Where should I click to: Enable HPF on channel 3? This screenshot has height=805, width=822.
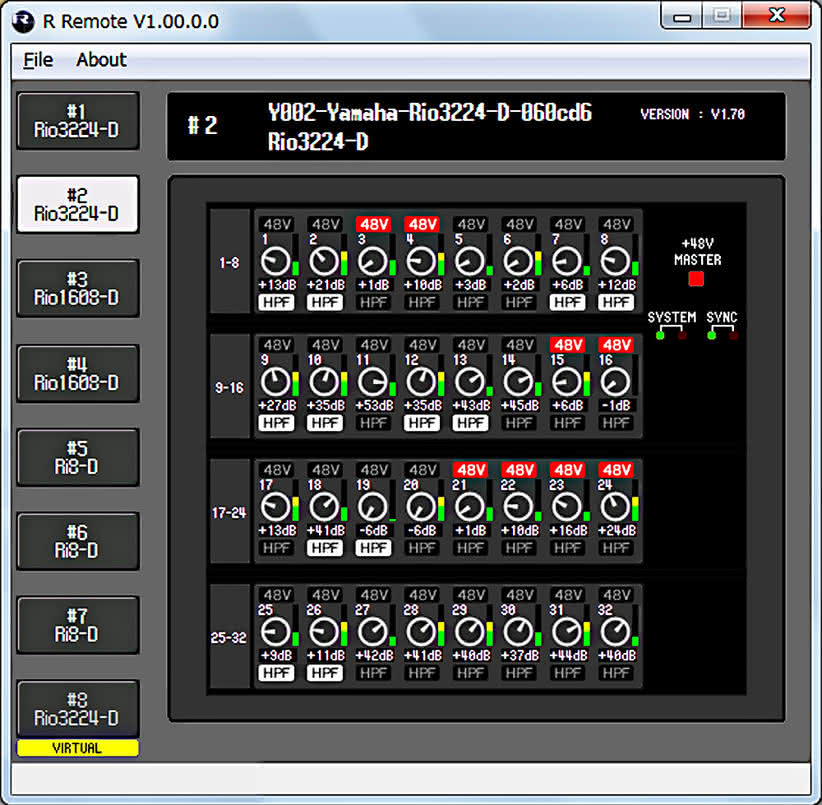(373, 302)
